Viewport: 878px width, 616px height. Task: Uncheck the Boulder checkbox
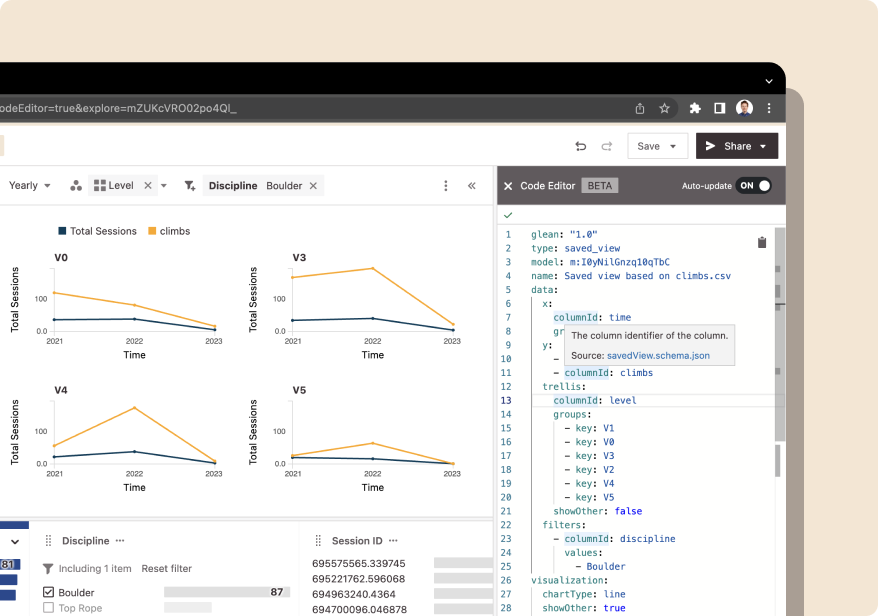pos(48,592)
